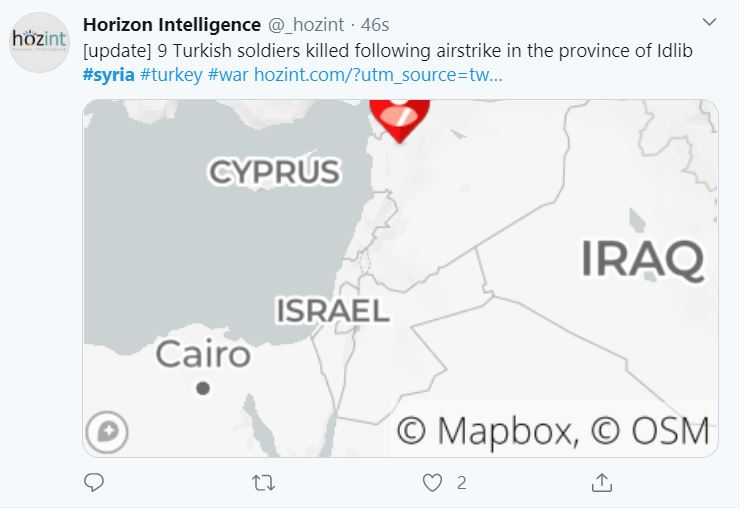Click the likes count number 2
The height and width of the screenshot is (508, 741).
[x=462, y=483]
